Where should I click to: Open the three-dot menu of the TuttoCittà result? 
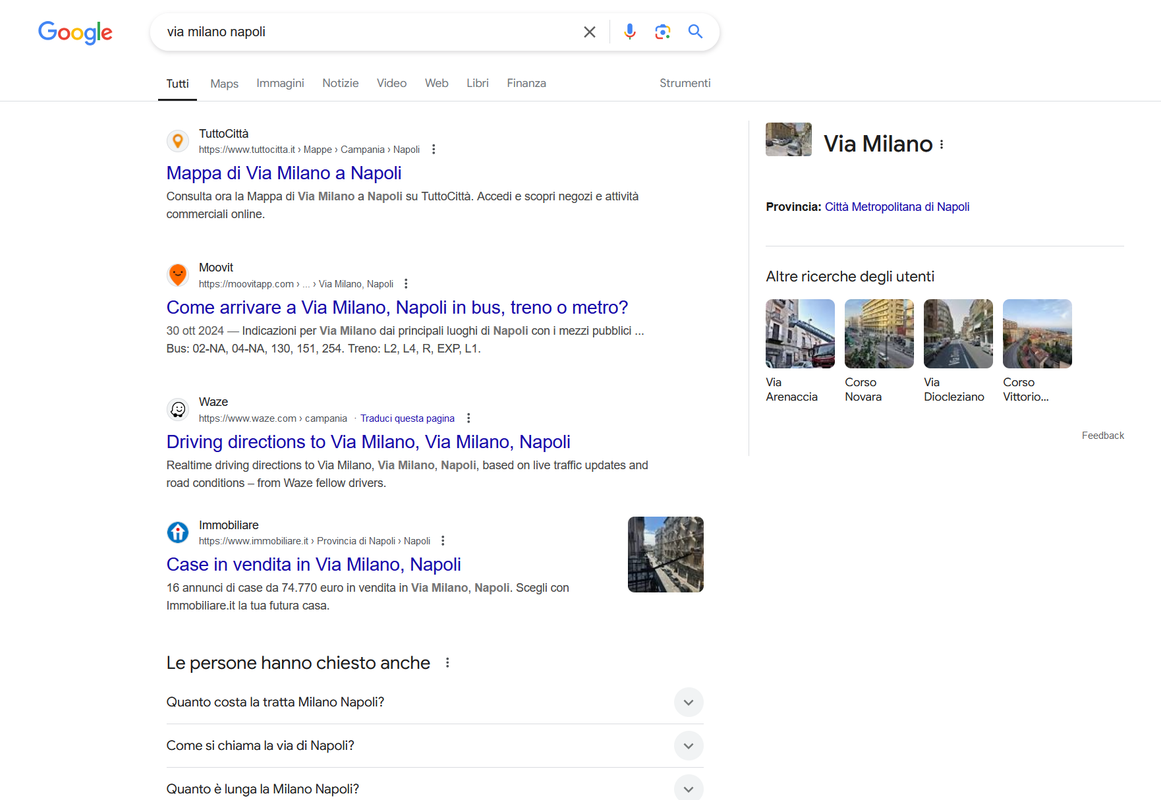coord(434,150)
